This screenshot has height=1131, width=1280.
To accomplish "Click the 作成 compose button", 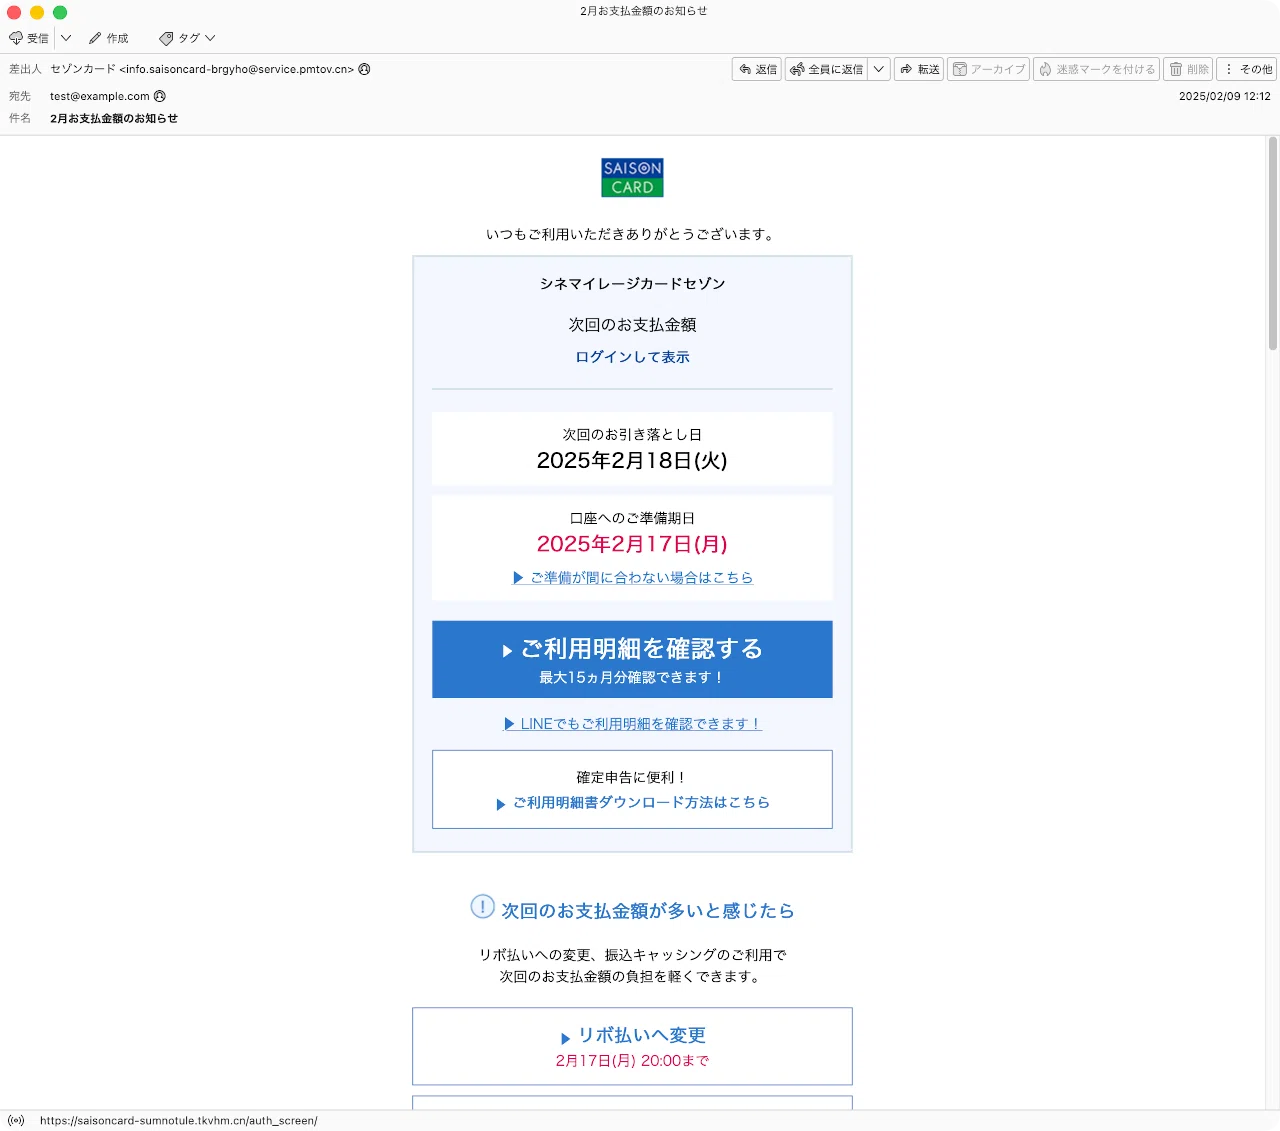I will 109,38.
